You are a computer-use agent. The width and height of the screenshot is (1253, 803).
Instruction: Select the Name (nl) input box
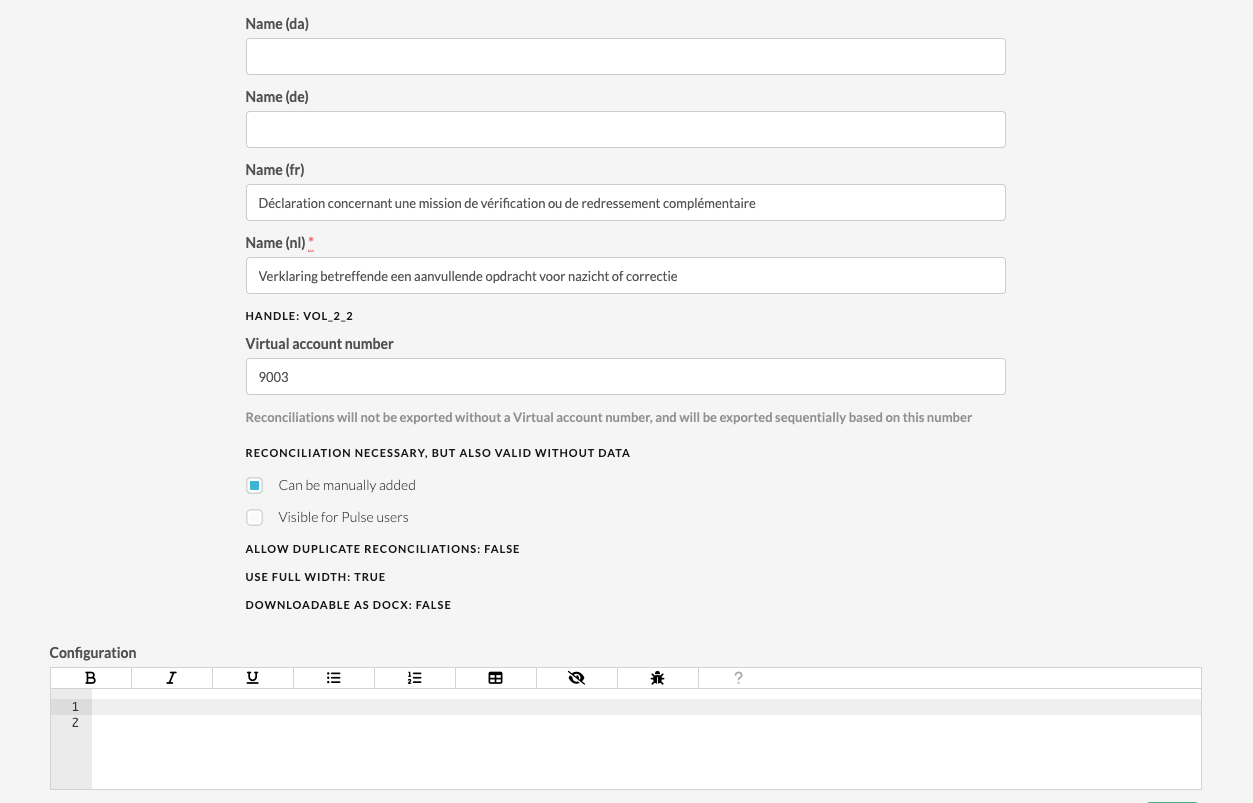tap(625, 276)
